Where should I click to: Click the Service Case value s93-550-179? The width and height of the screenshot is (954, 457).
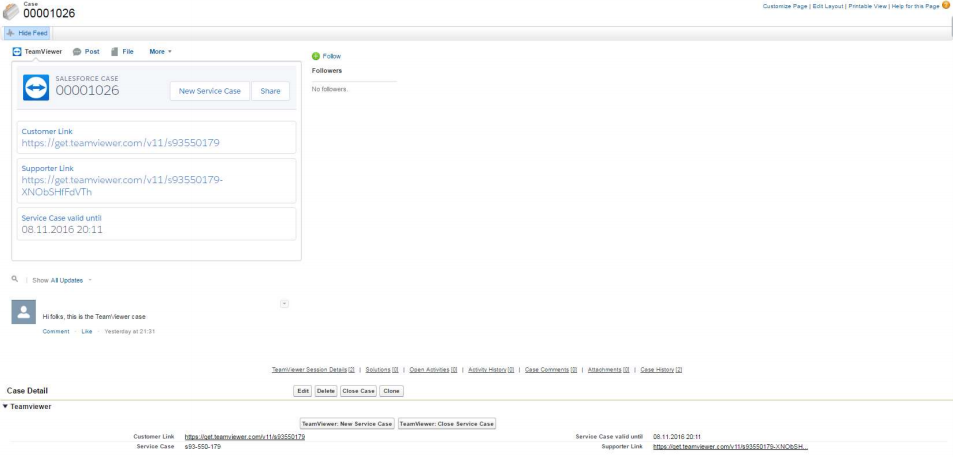pyautogui.click(x=203, y=447)
